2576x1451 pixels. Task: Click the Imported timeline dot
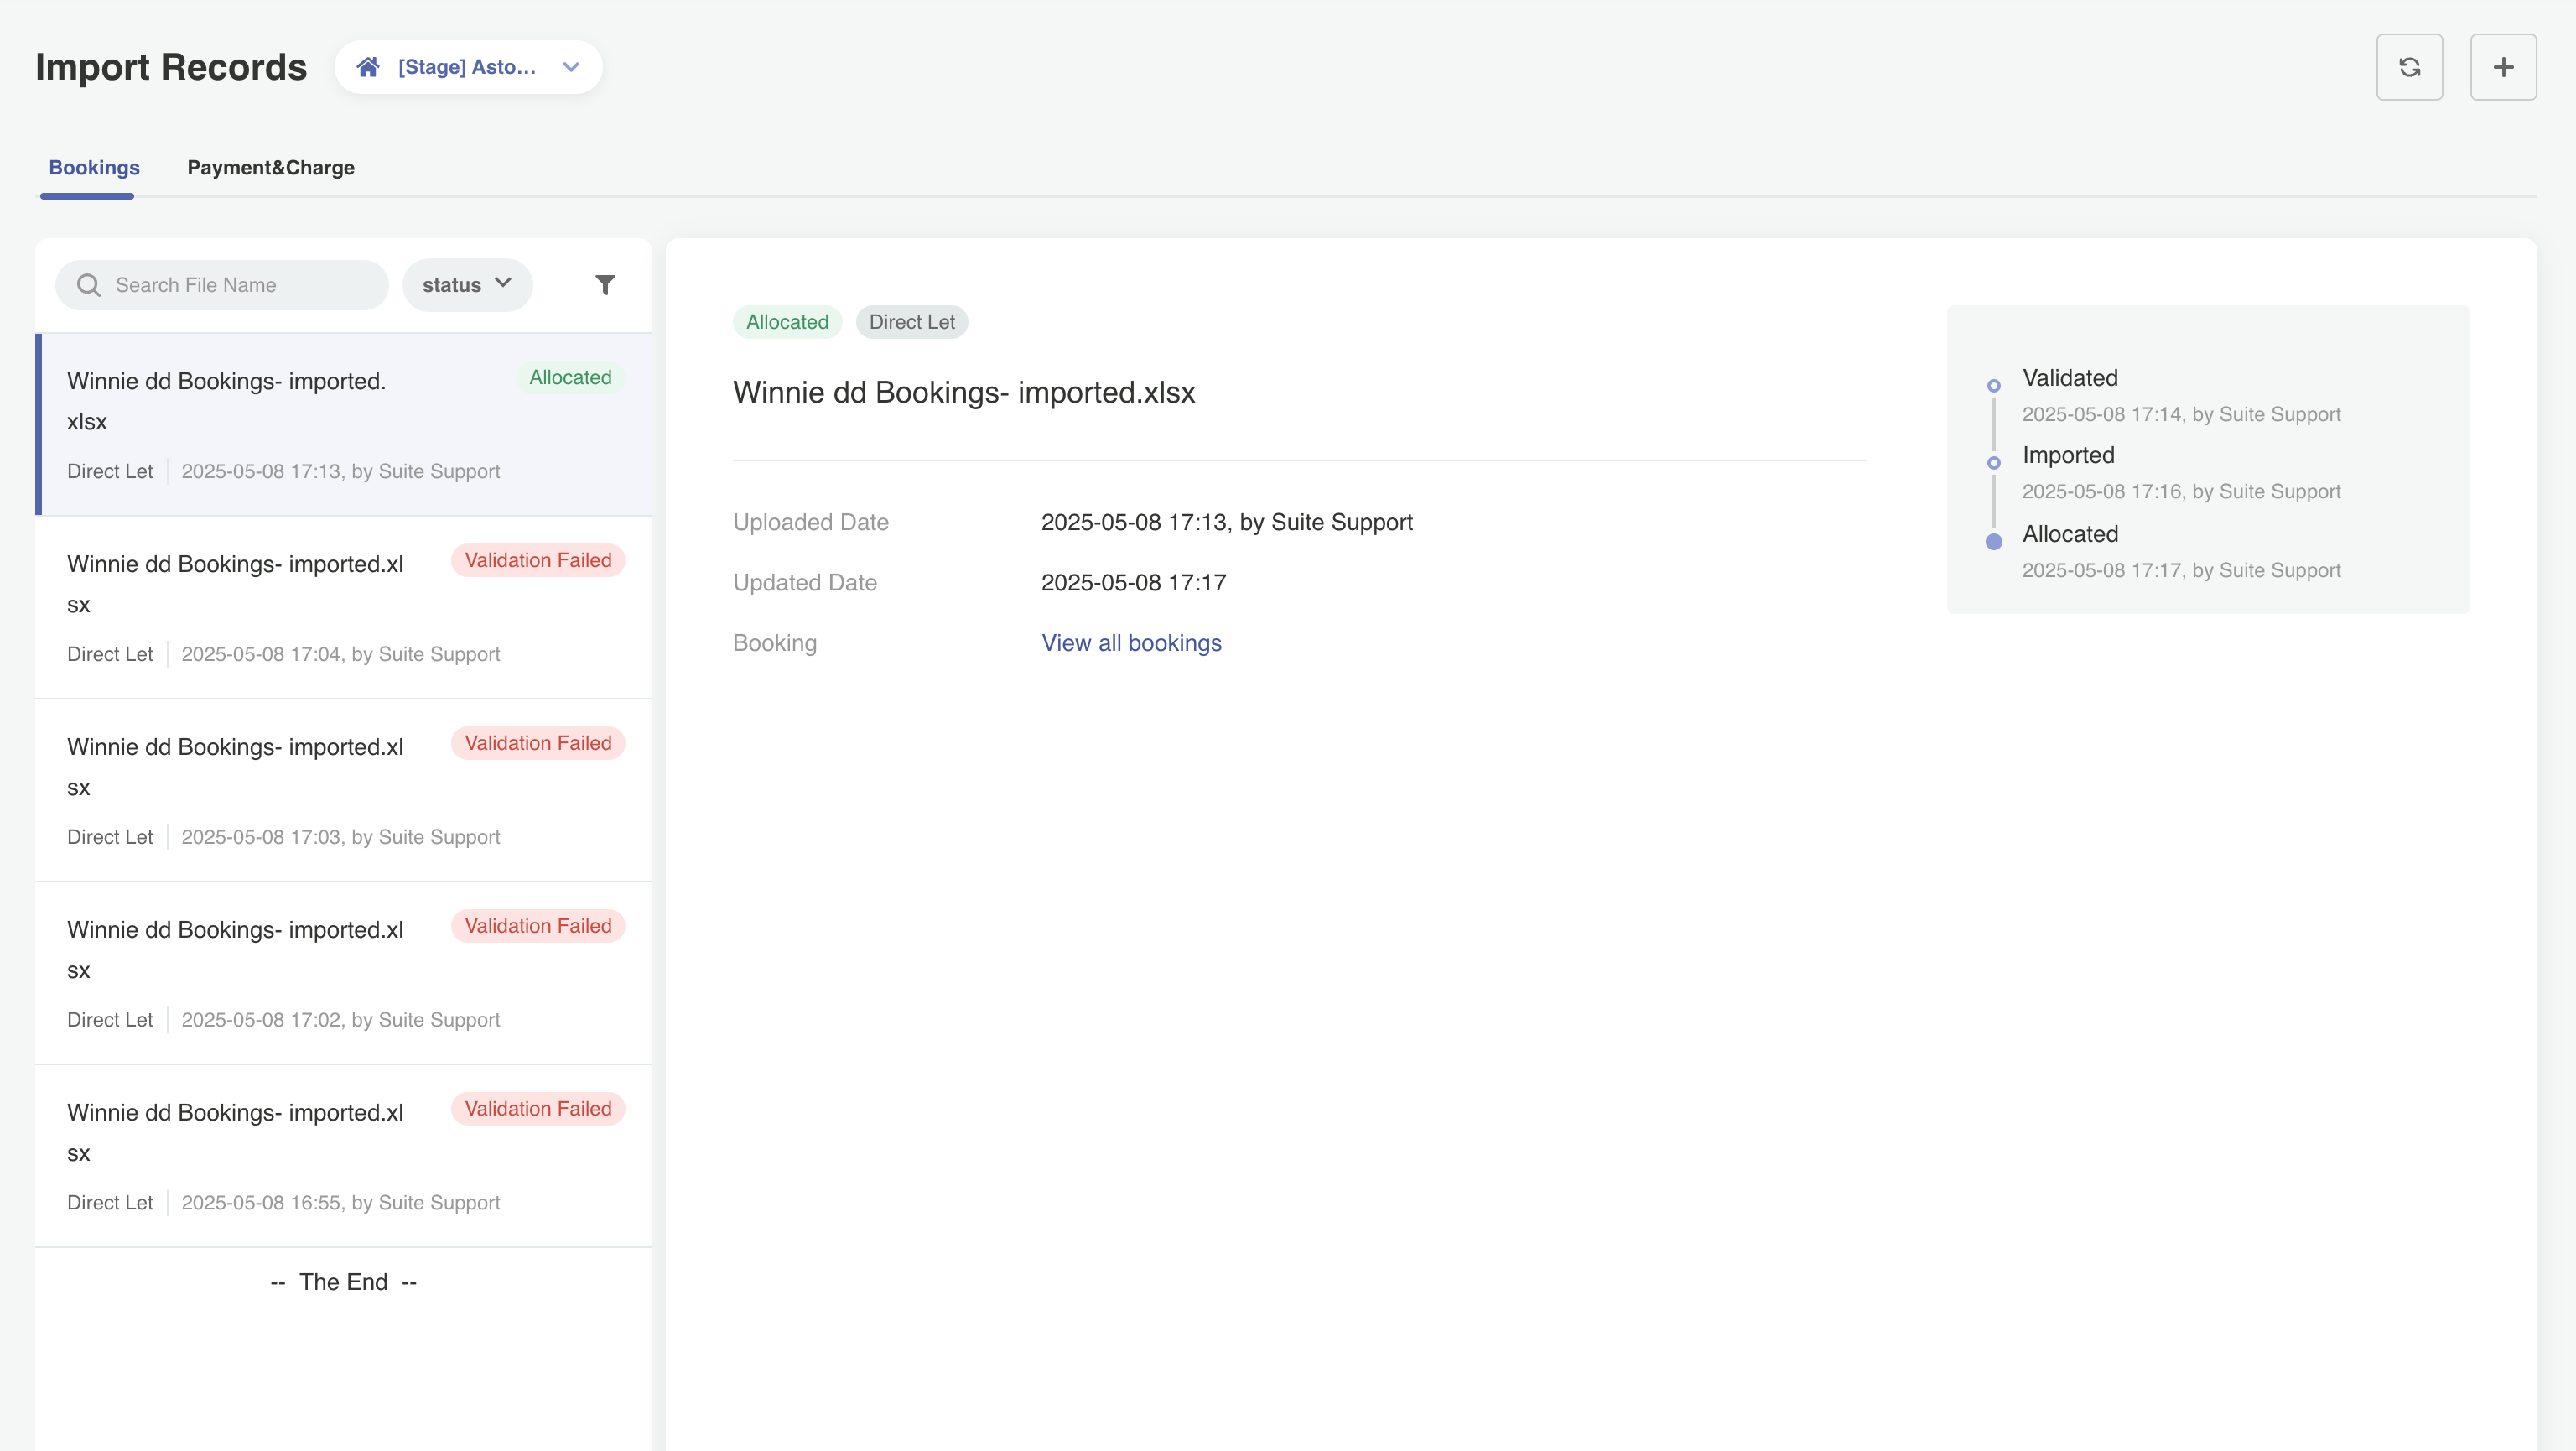click(1993, 463)
